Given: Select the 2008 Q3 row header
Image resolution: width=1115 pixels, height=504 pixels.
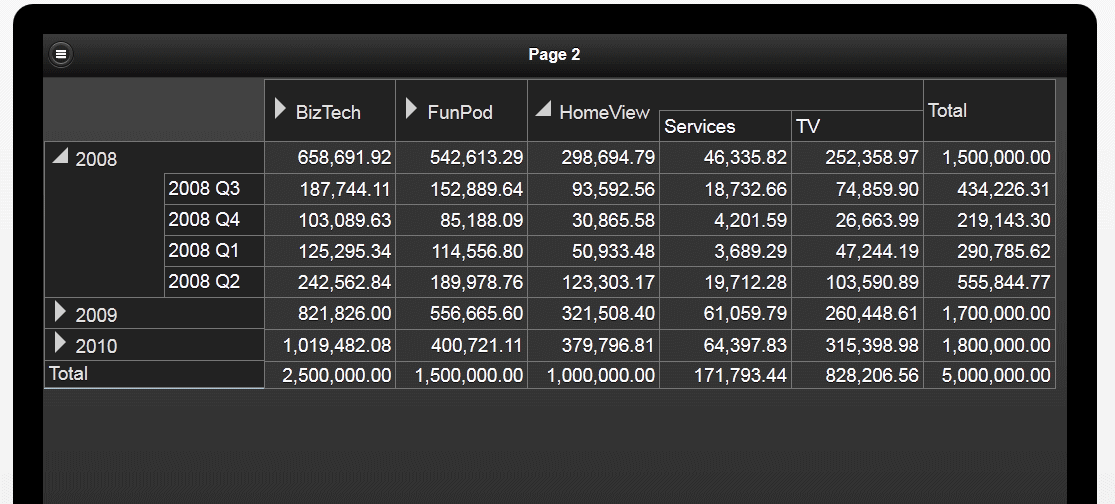Looking at the screenshot, I should 214,189.
